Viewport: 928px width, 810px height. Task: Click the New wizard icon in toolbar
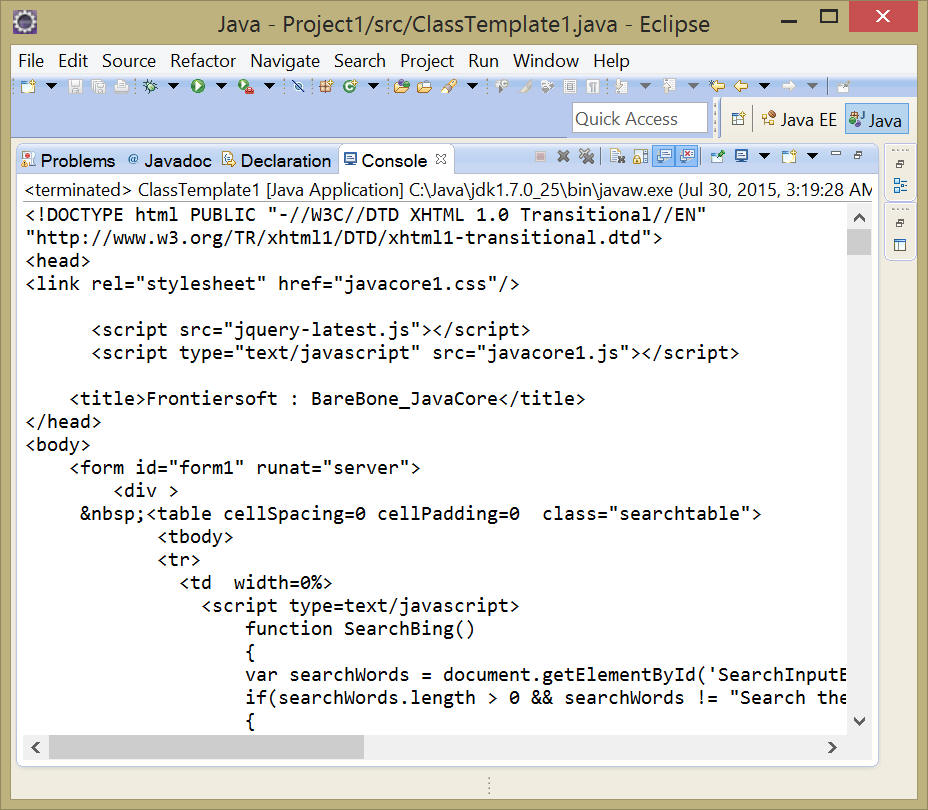click(28, 86)
